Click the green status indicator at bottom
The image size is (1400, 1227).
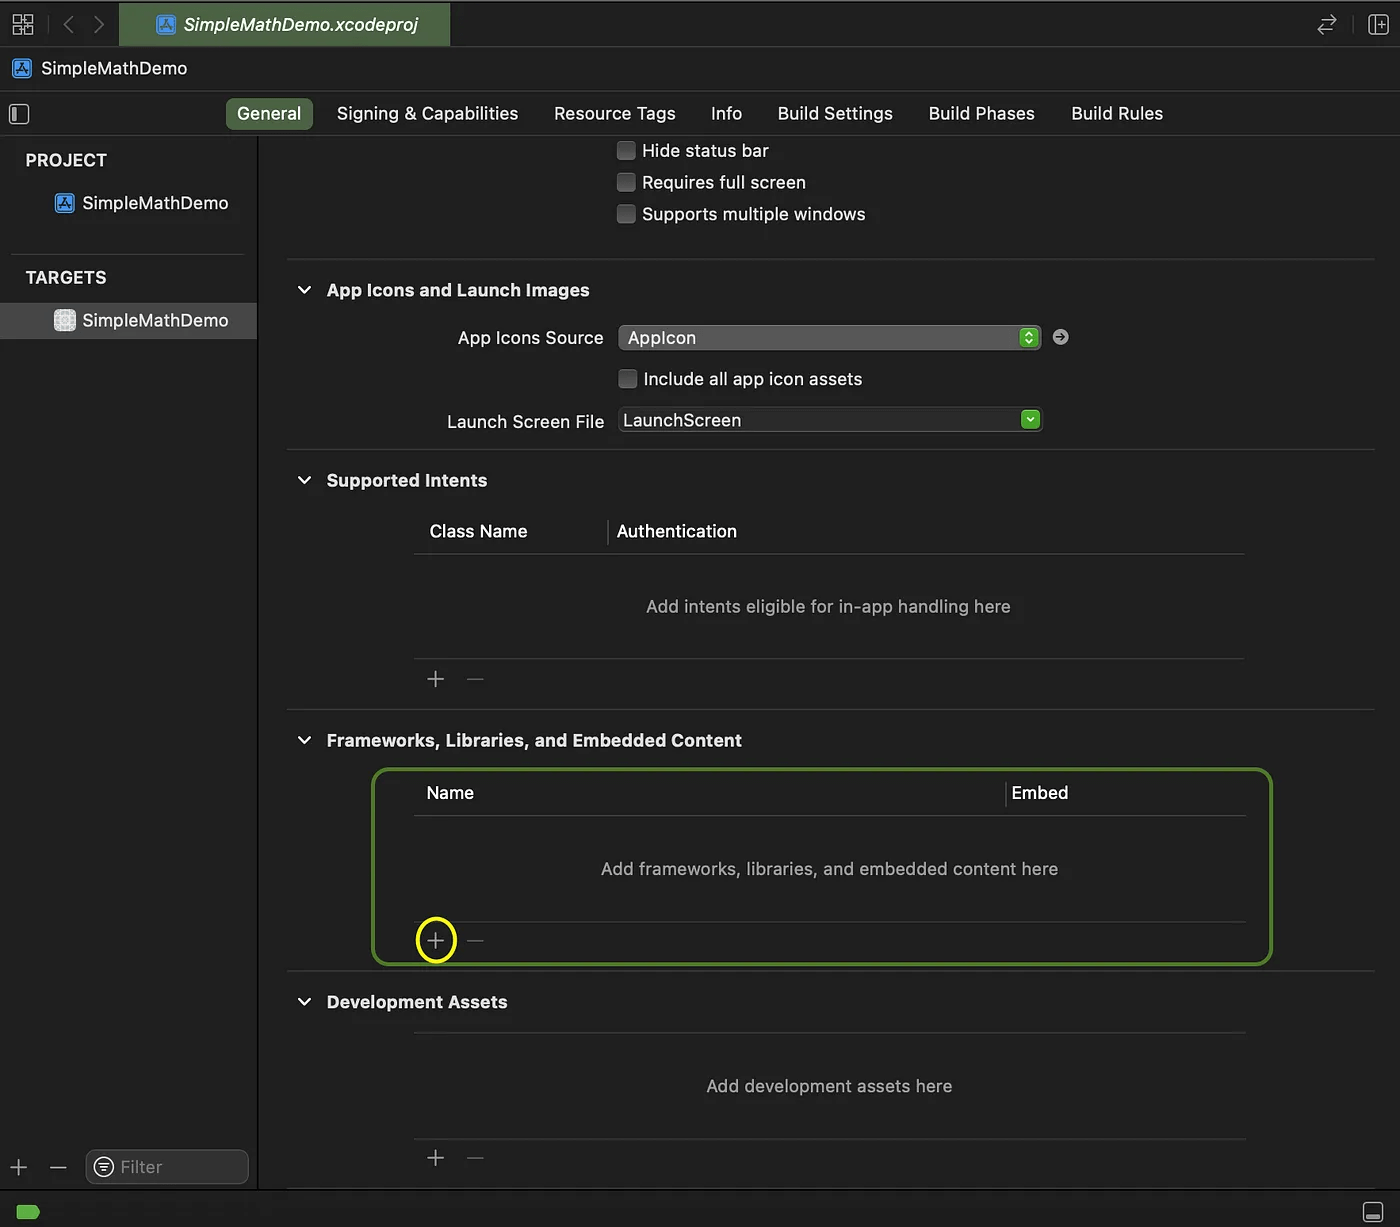pos(28,1212)
